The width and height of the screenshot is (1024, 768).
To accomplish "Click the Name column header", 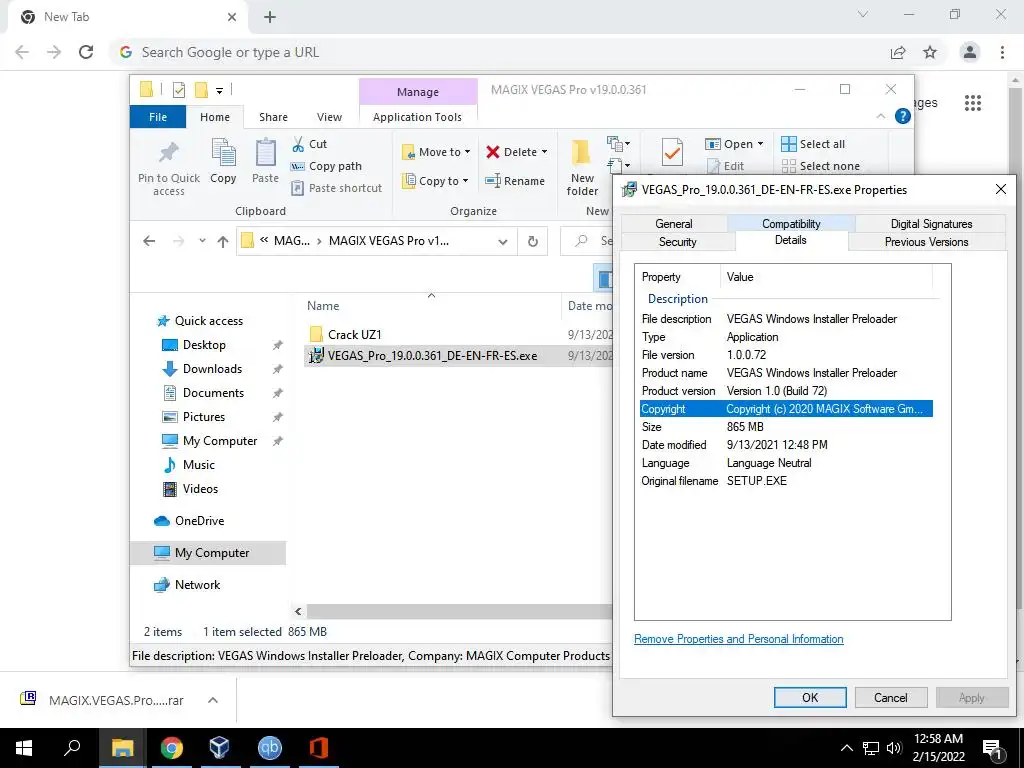I will point(323,306).
